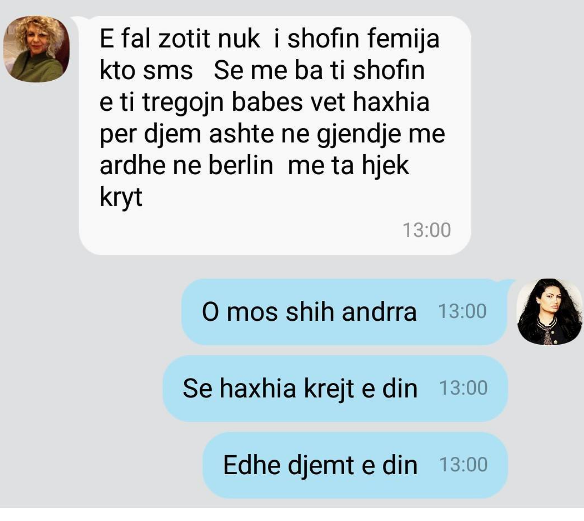Image resolution: width=584 pixels, height=521 pixels.
Task: Tap the dark-haired woman's avatar
Action: click(549, 311)
